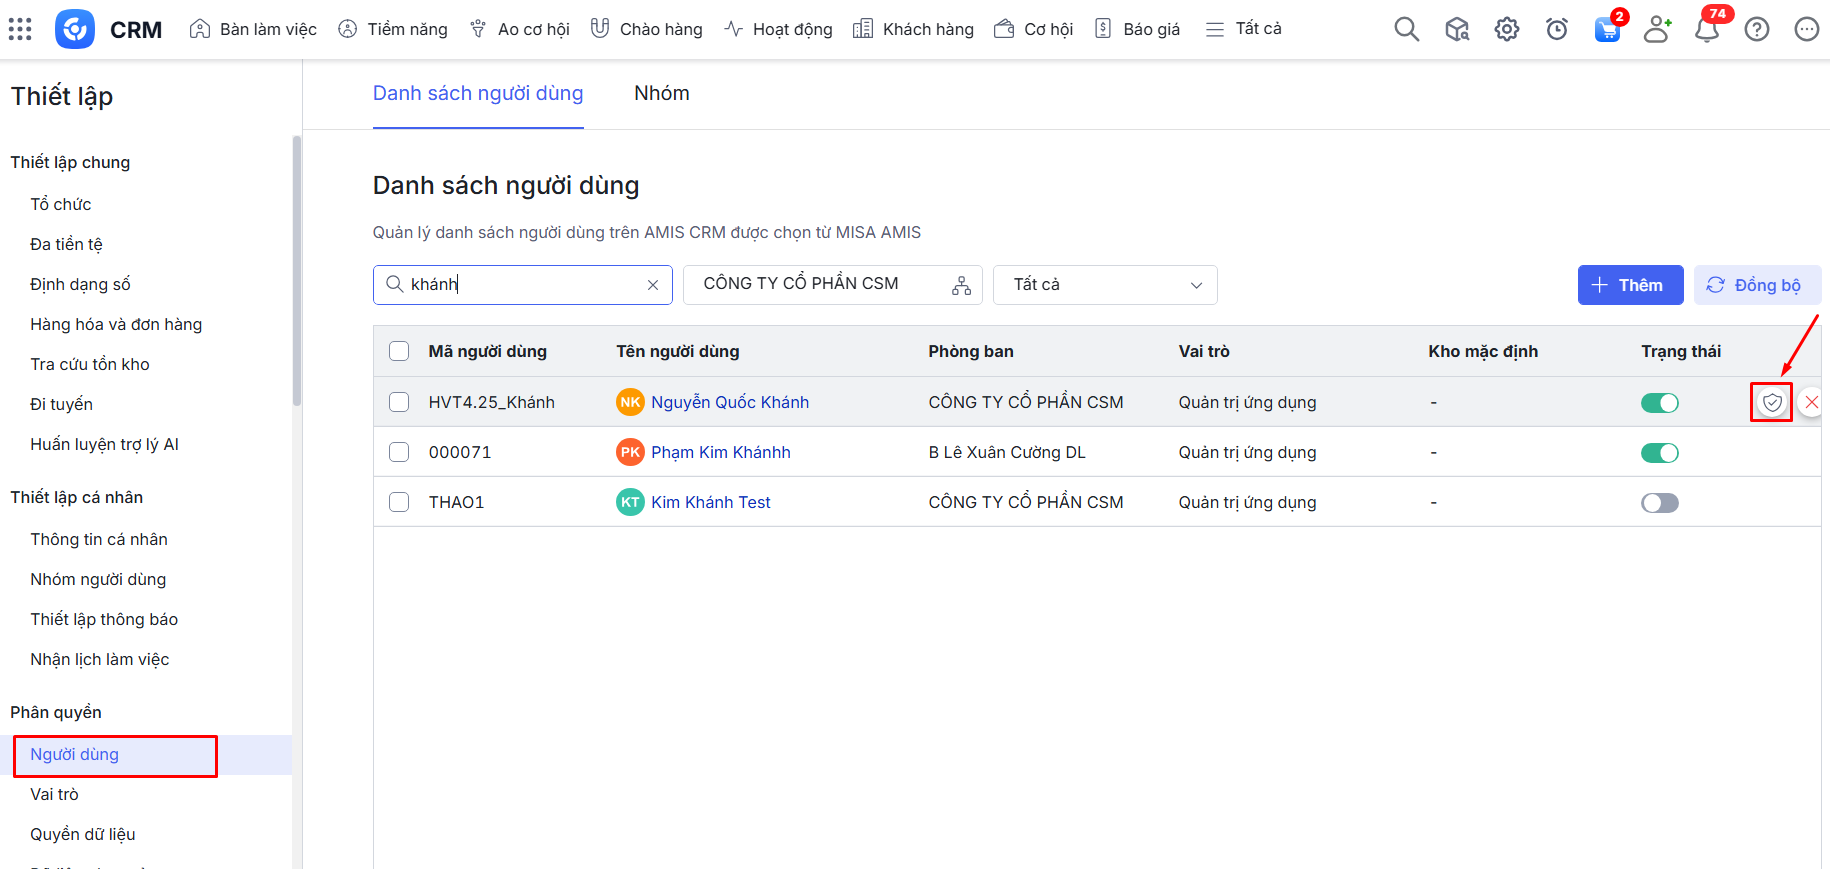1830x869 pixels.
Task: Enable status toggle for Kim Khánh Test
Action: click(x=1659, y=503)
